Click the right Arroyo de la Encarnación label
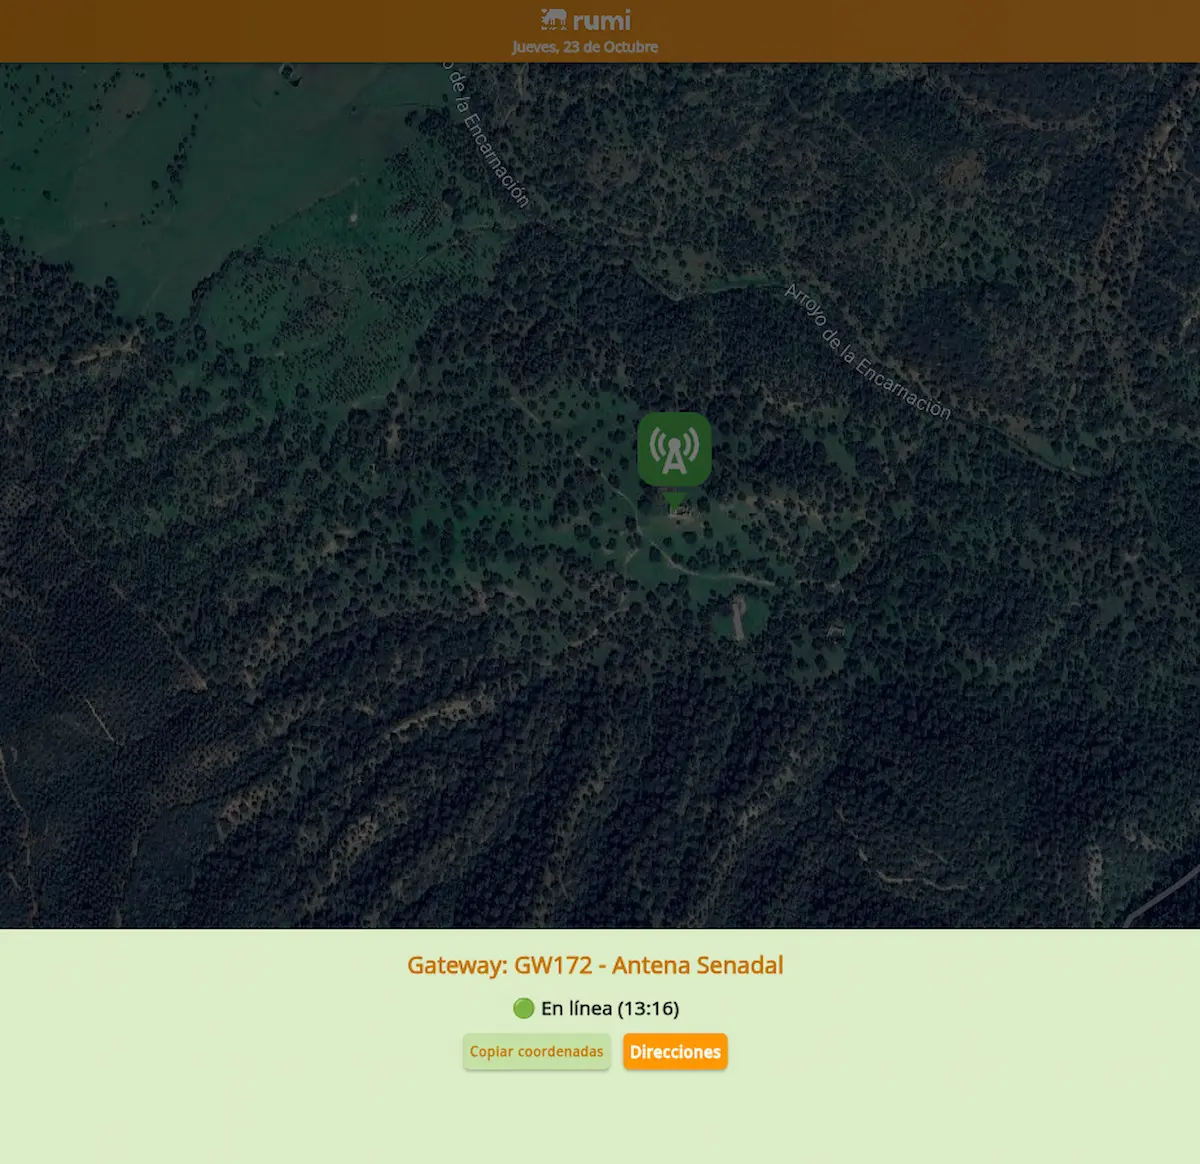Viewport: 1200px width, 1164px height. (x=867, y=352)
